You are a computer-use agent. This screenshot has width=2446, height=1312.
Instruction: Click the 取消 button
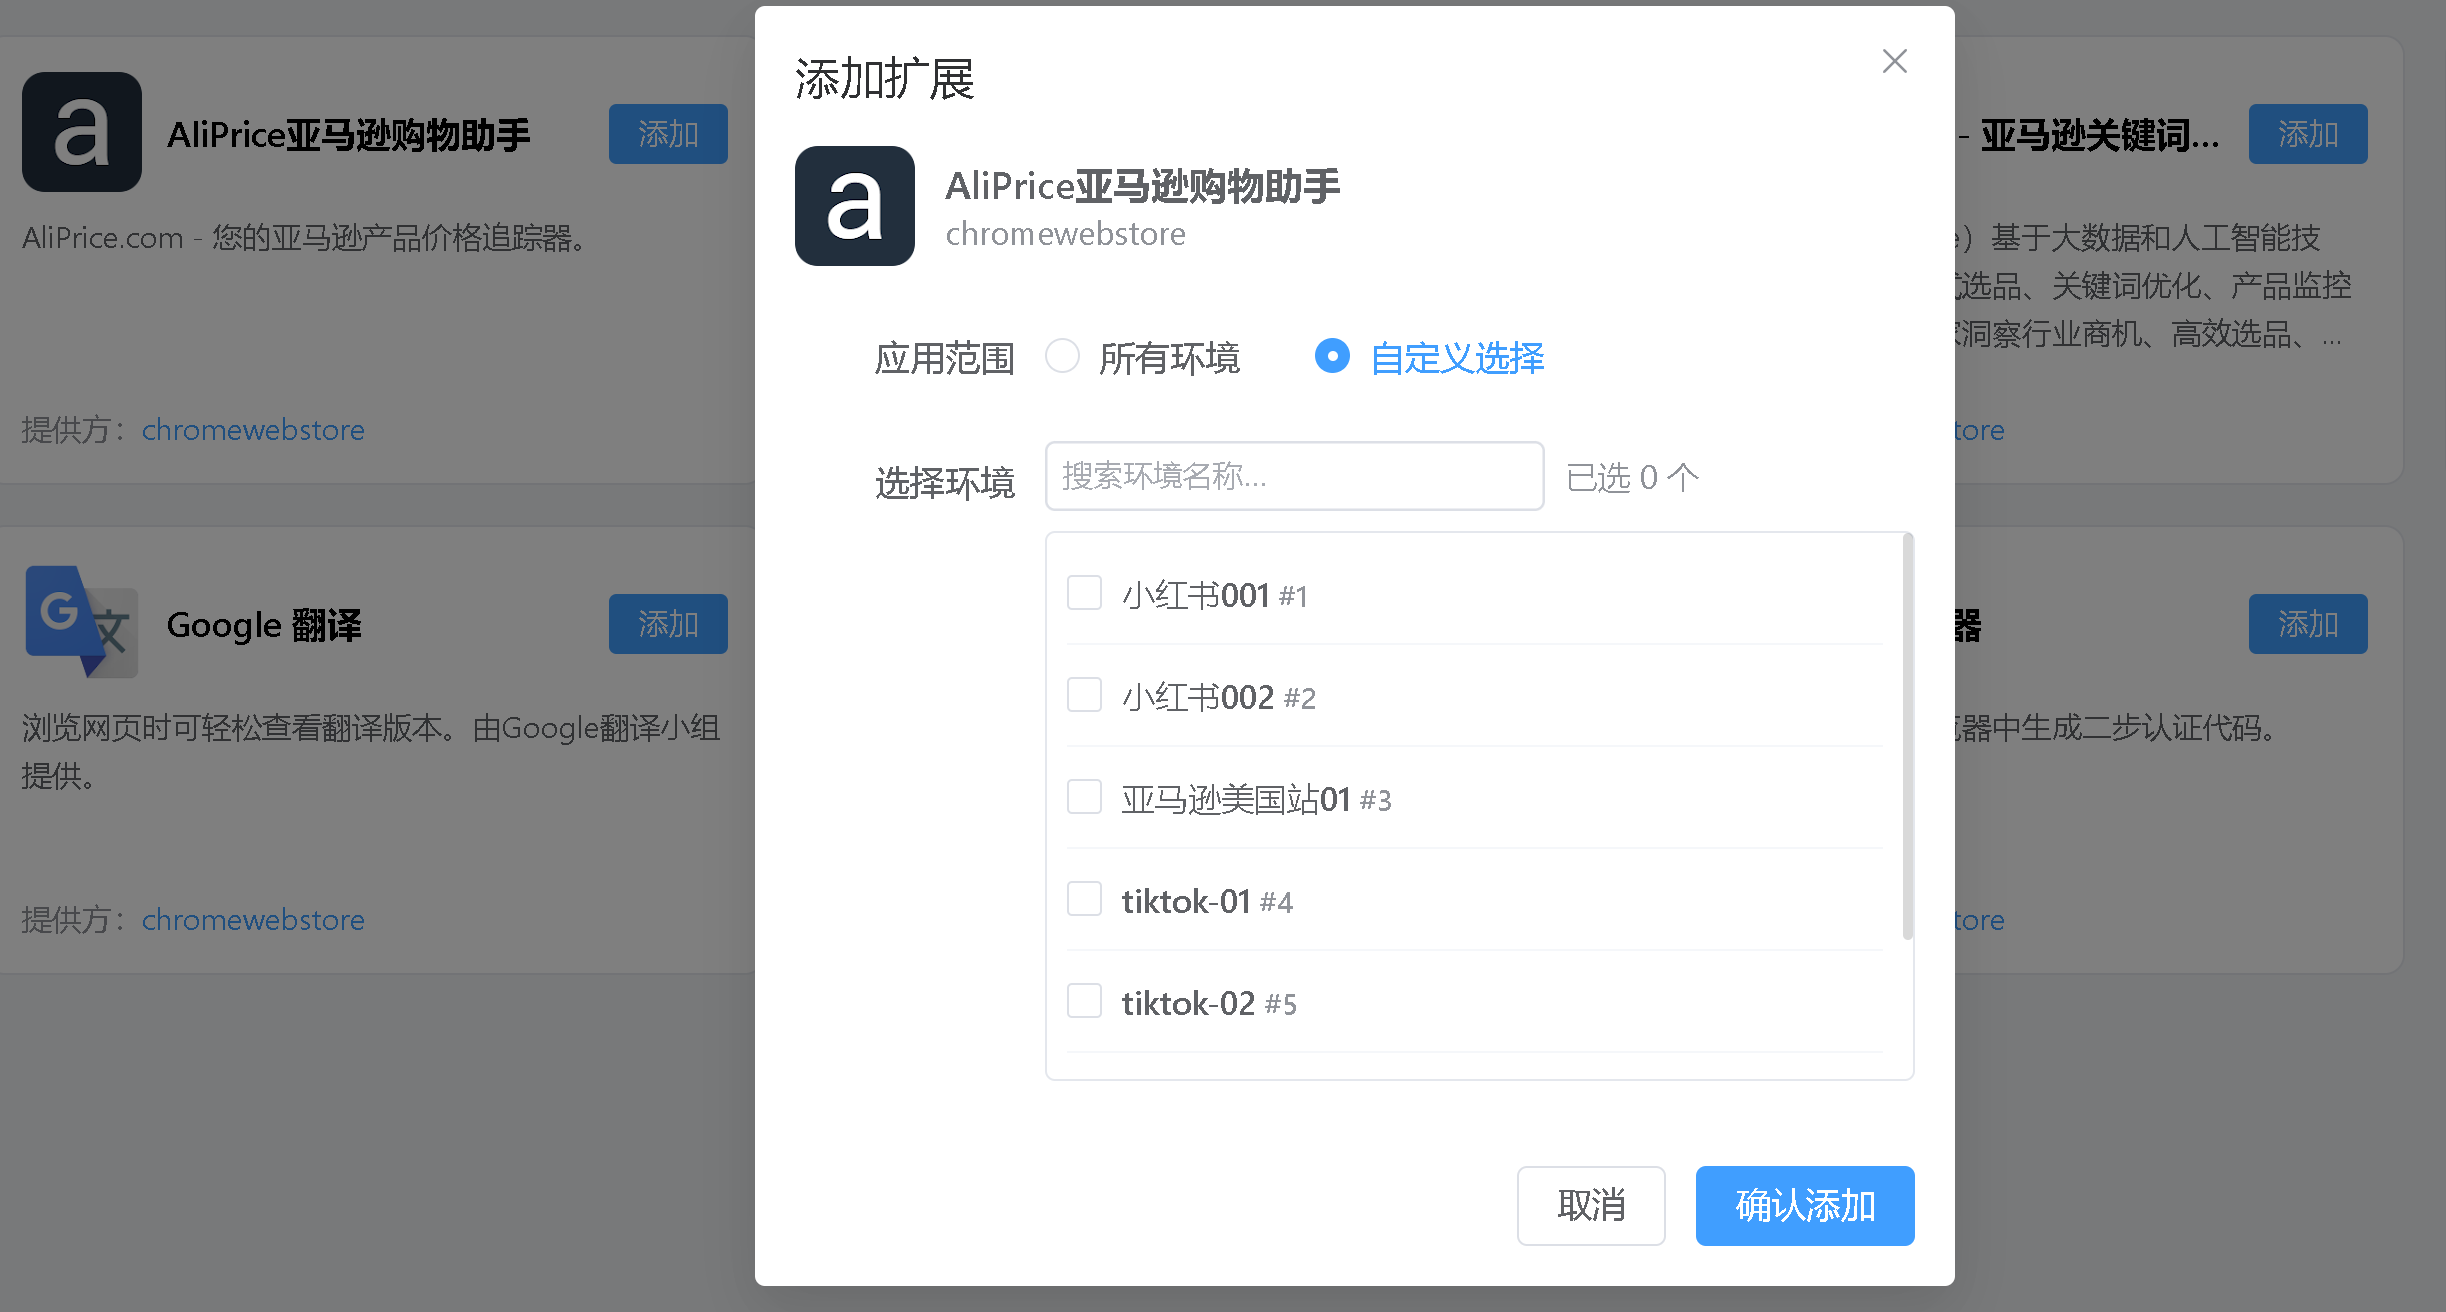click(x=1591, y=1206)
